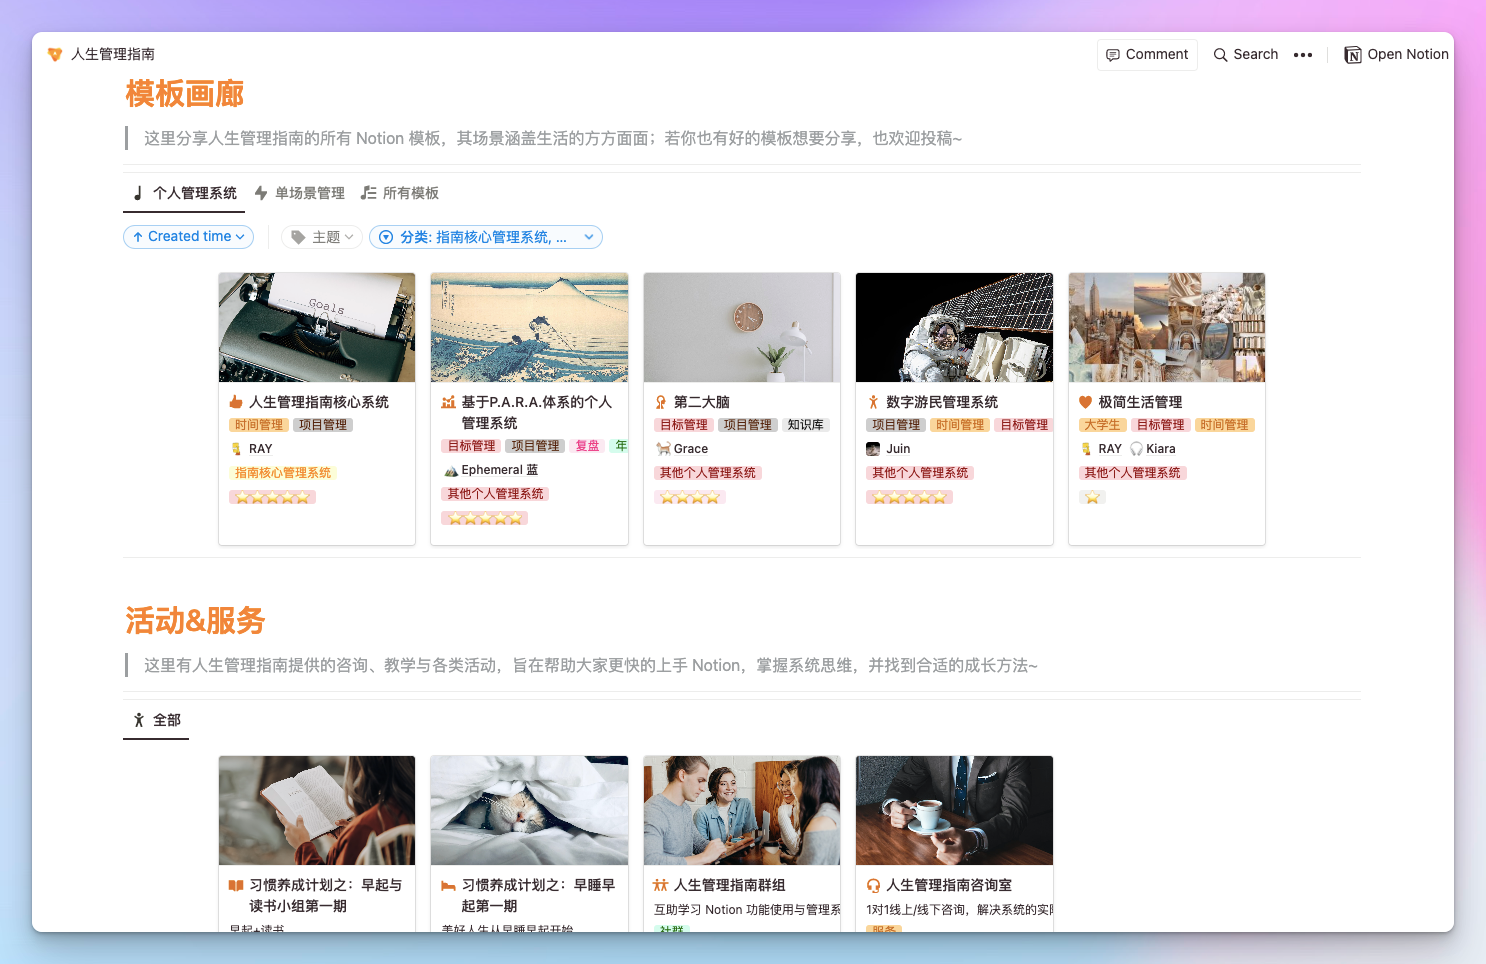Click the tag icon on the 主题 filter
The height and width of the screenshot is (964, 1486).
pyautogui.click(x=299, y=236)
